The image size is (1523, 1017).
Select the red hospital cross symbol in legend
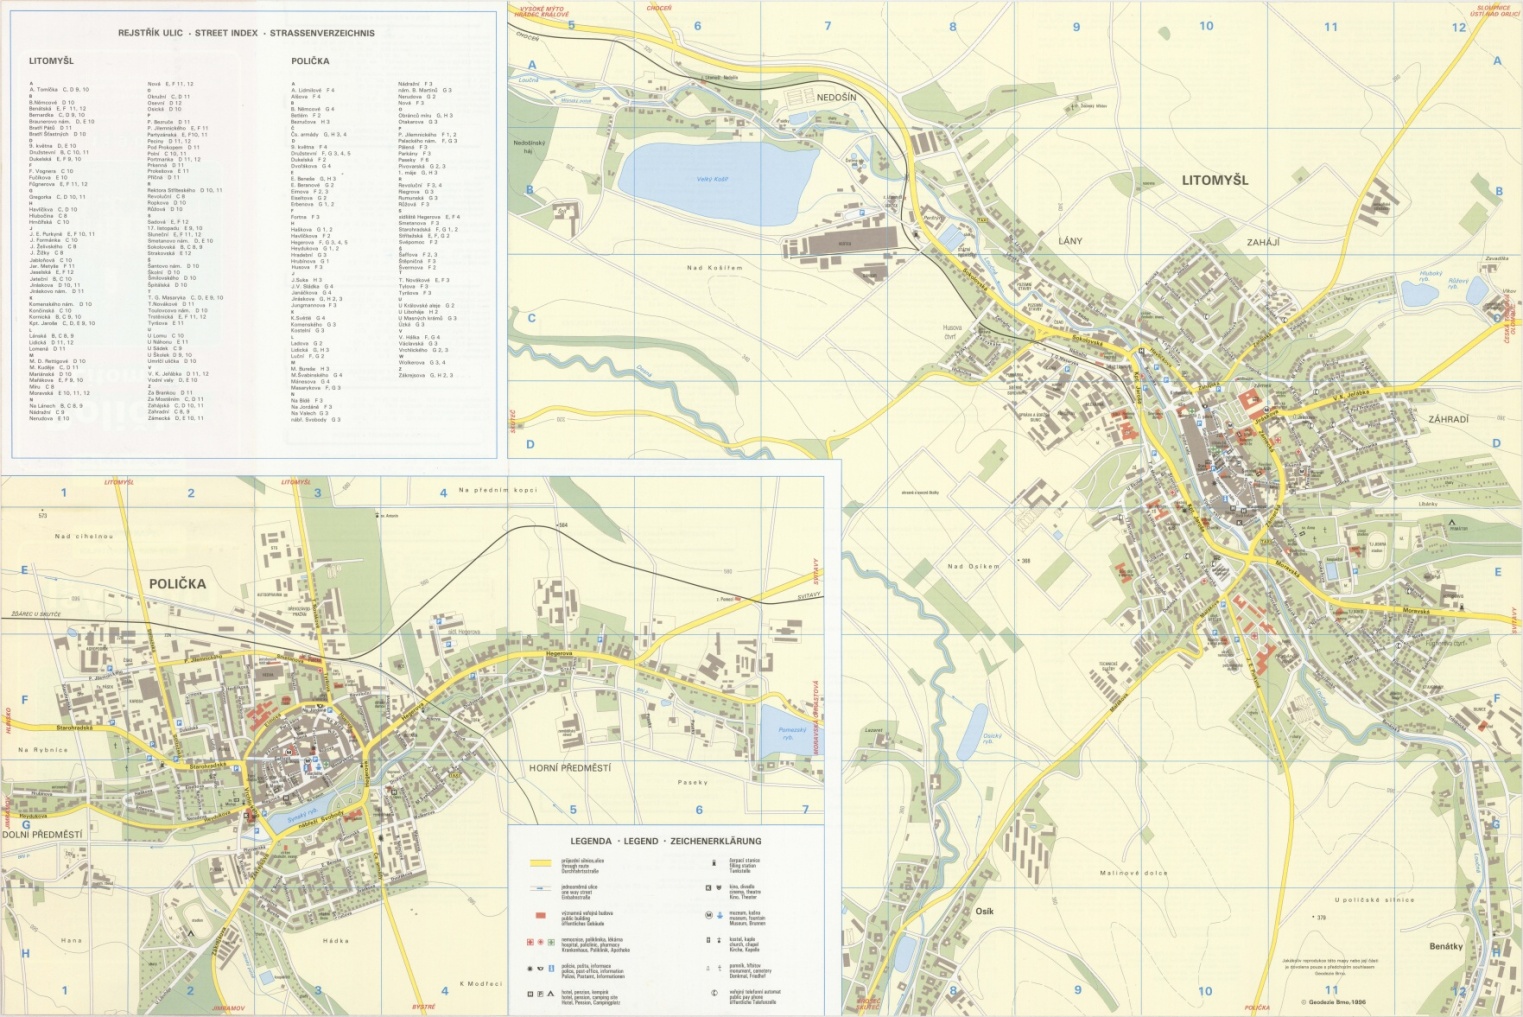[x=530, y=942]
